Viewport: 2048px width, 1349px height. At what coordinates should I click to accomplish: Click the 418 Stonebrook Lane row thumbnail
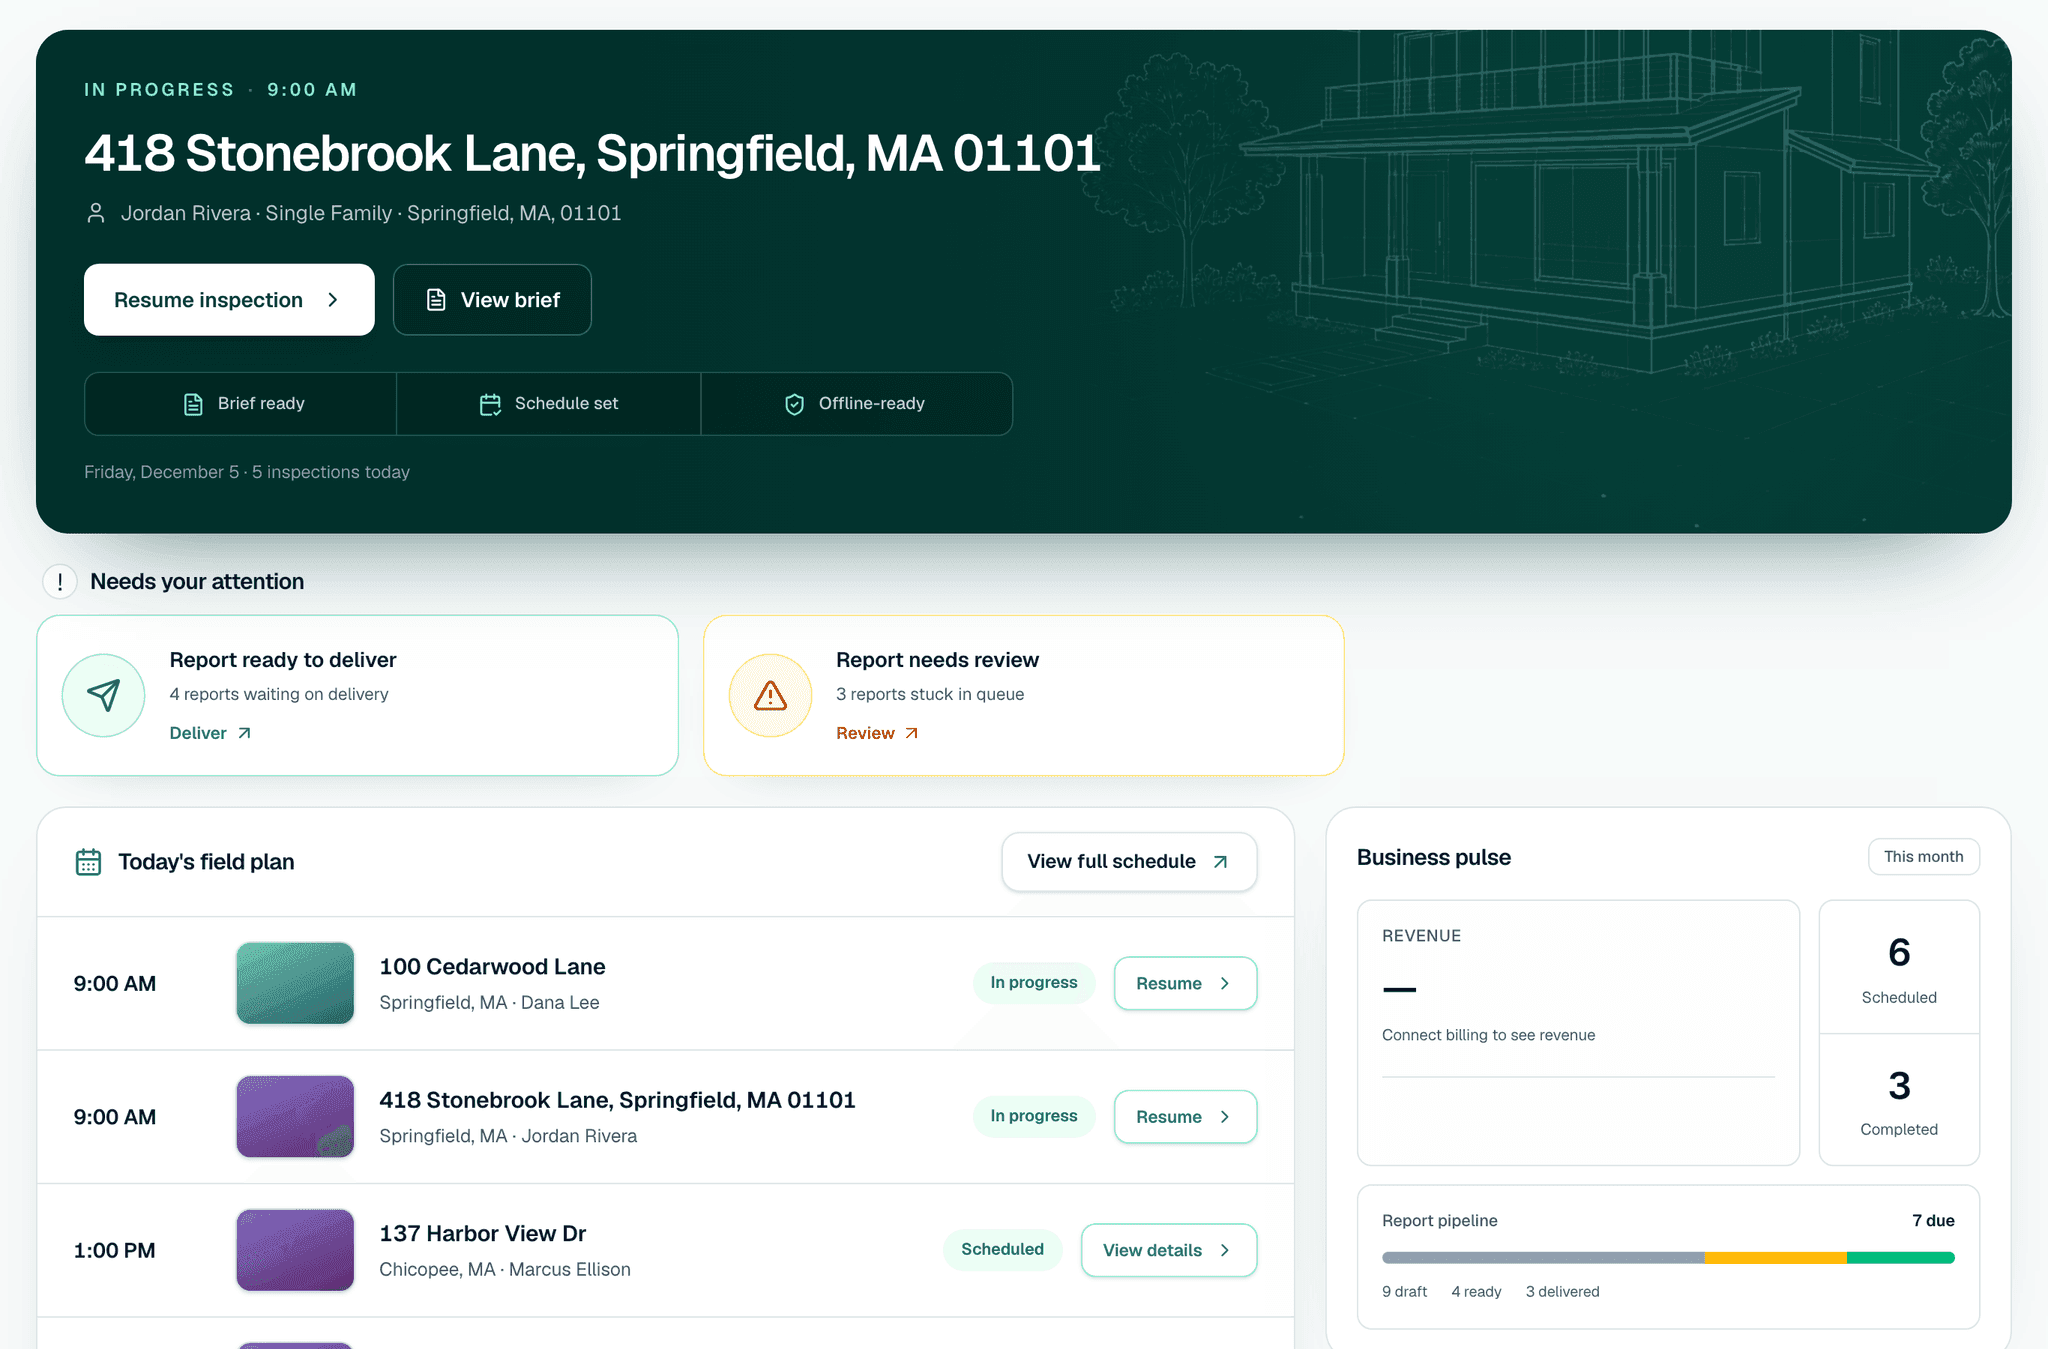(x=295, y=1117)
